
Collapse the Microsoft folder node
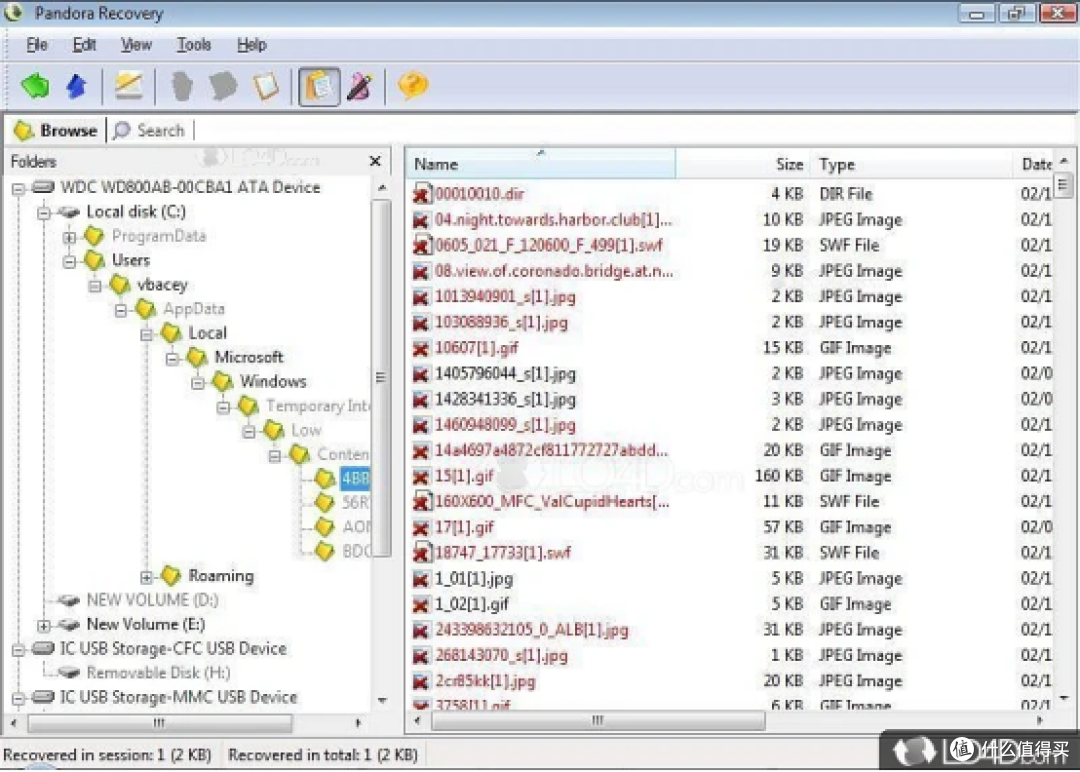[x=172, y=358]
